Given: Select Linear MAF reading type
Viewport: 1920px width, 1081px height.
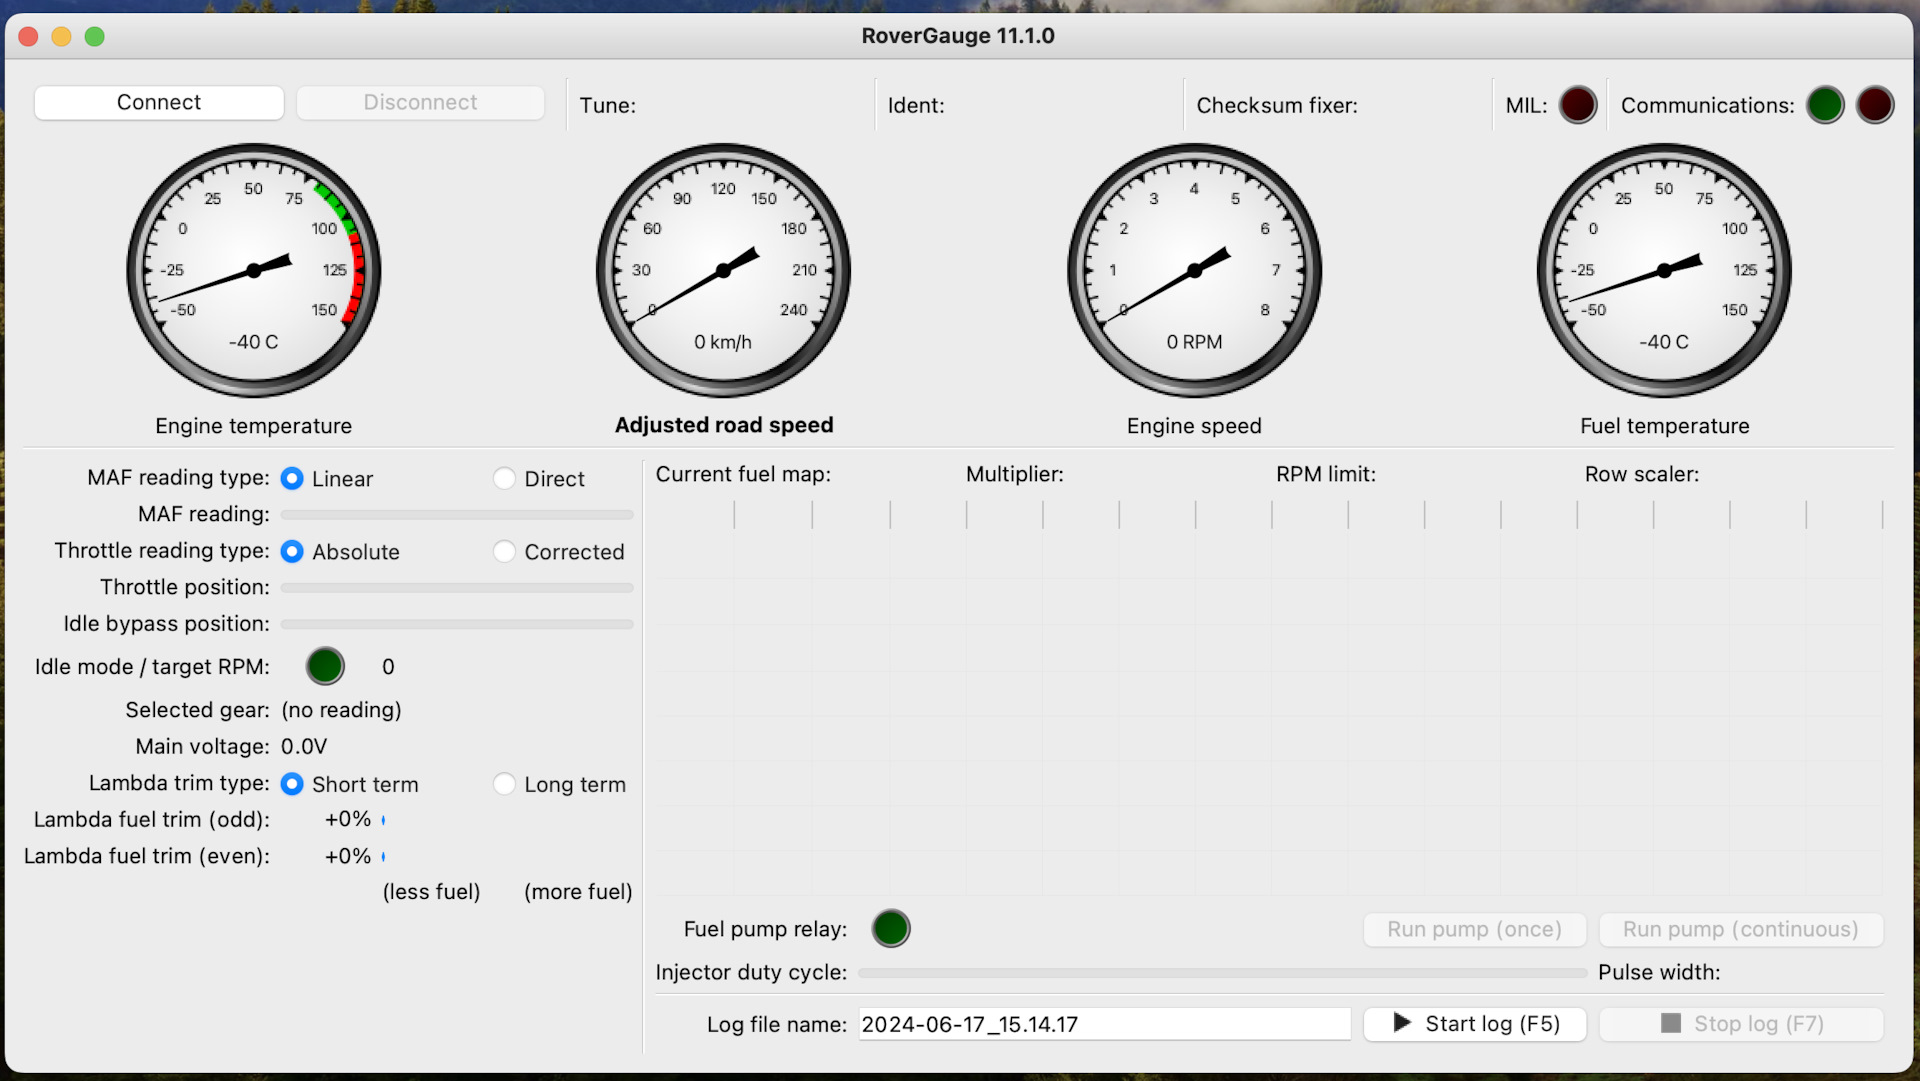Looking at the screenshot, I should point(292,479).
